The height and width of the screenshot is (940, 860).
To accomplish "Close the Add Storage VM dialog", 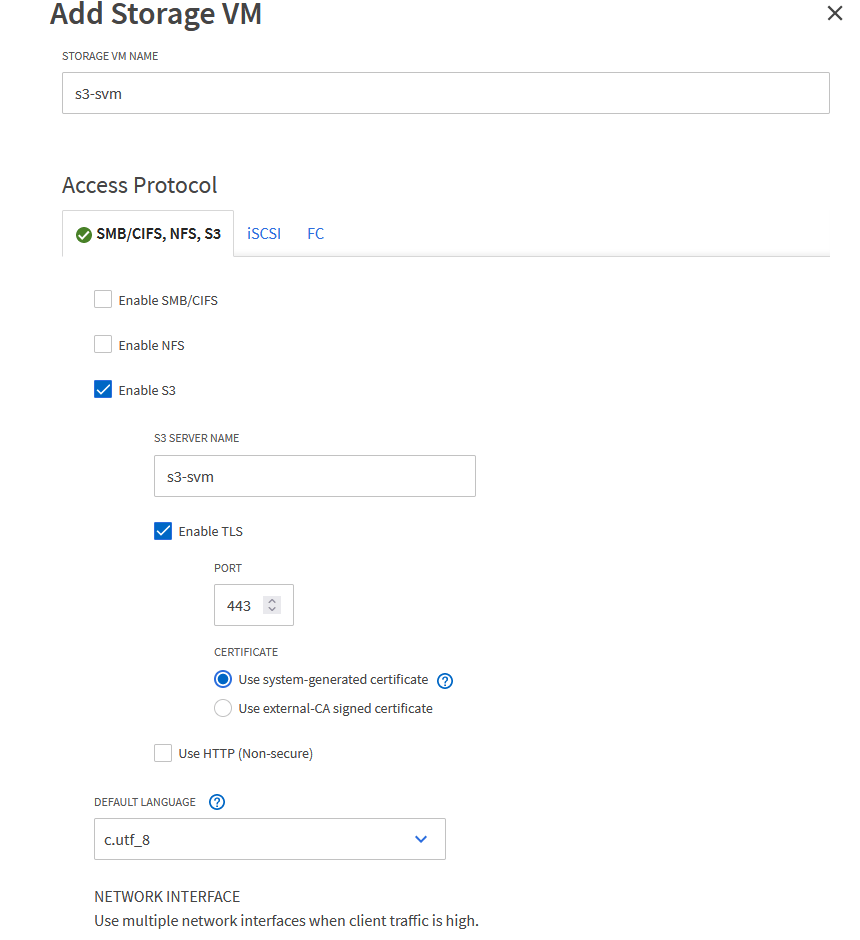I will [835, 14].
